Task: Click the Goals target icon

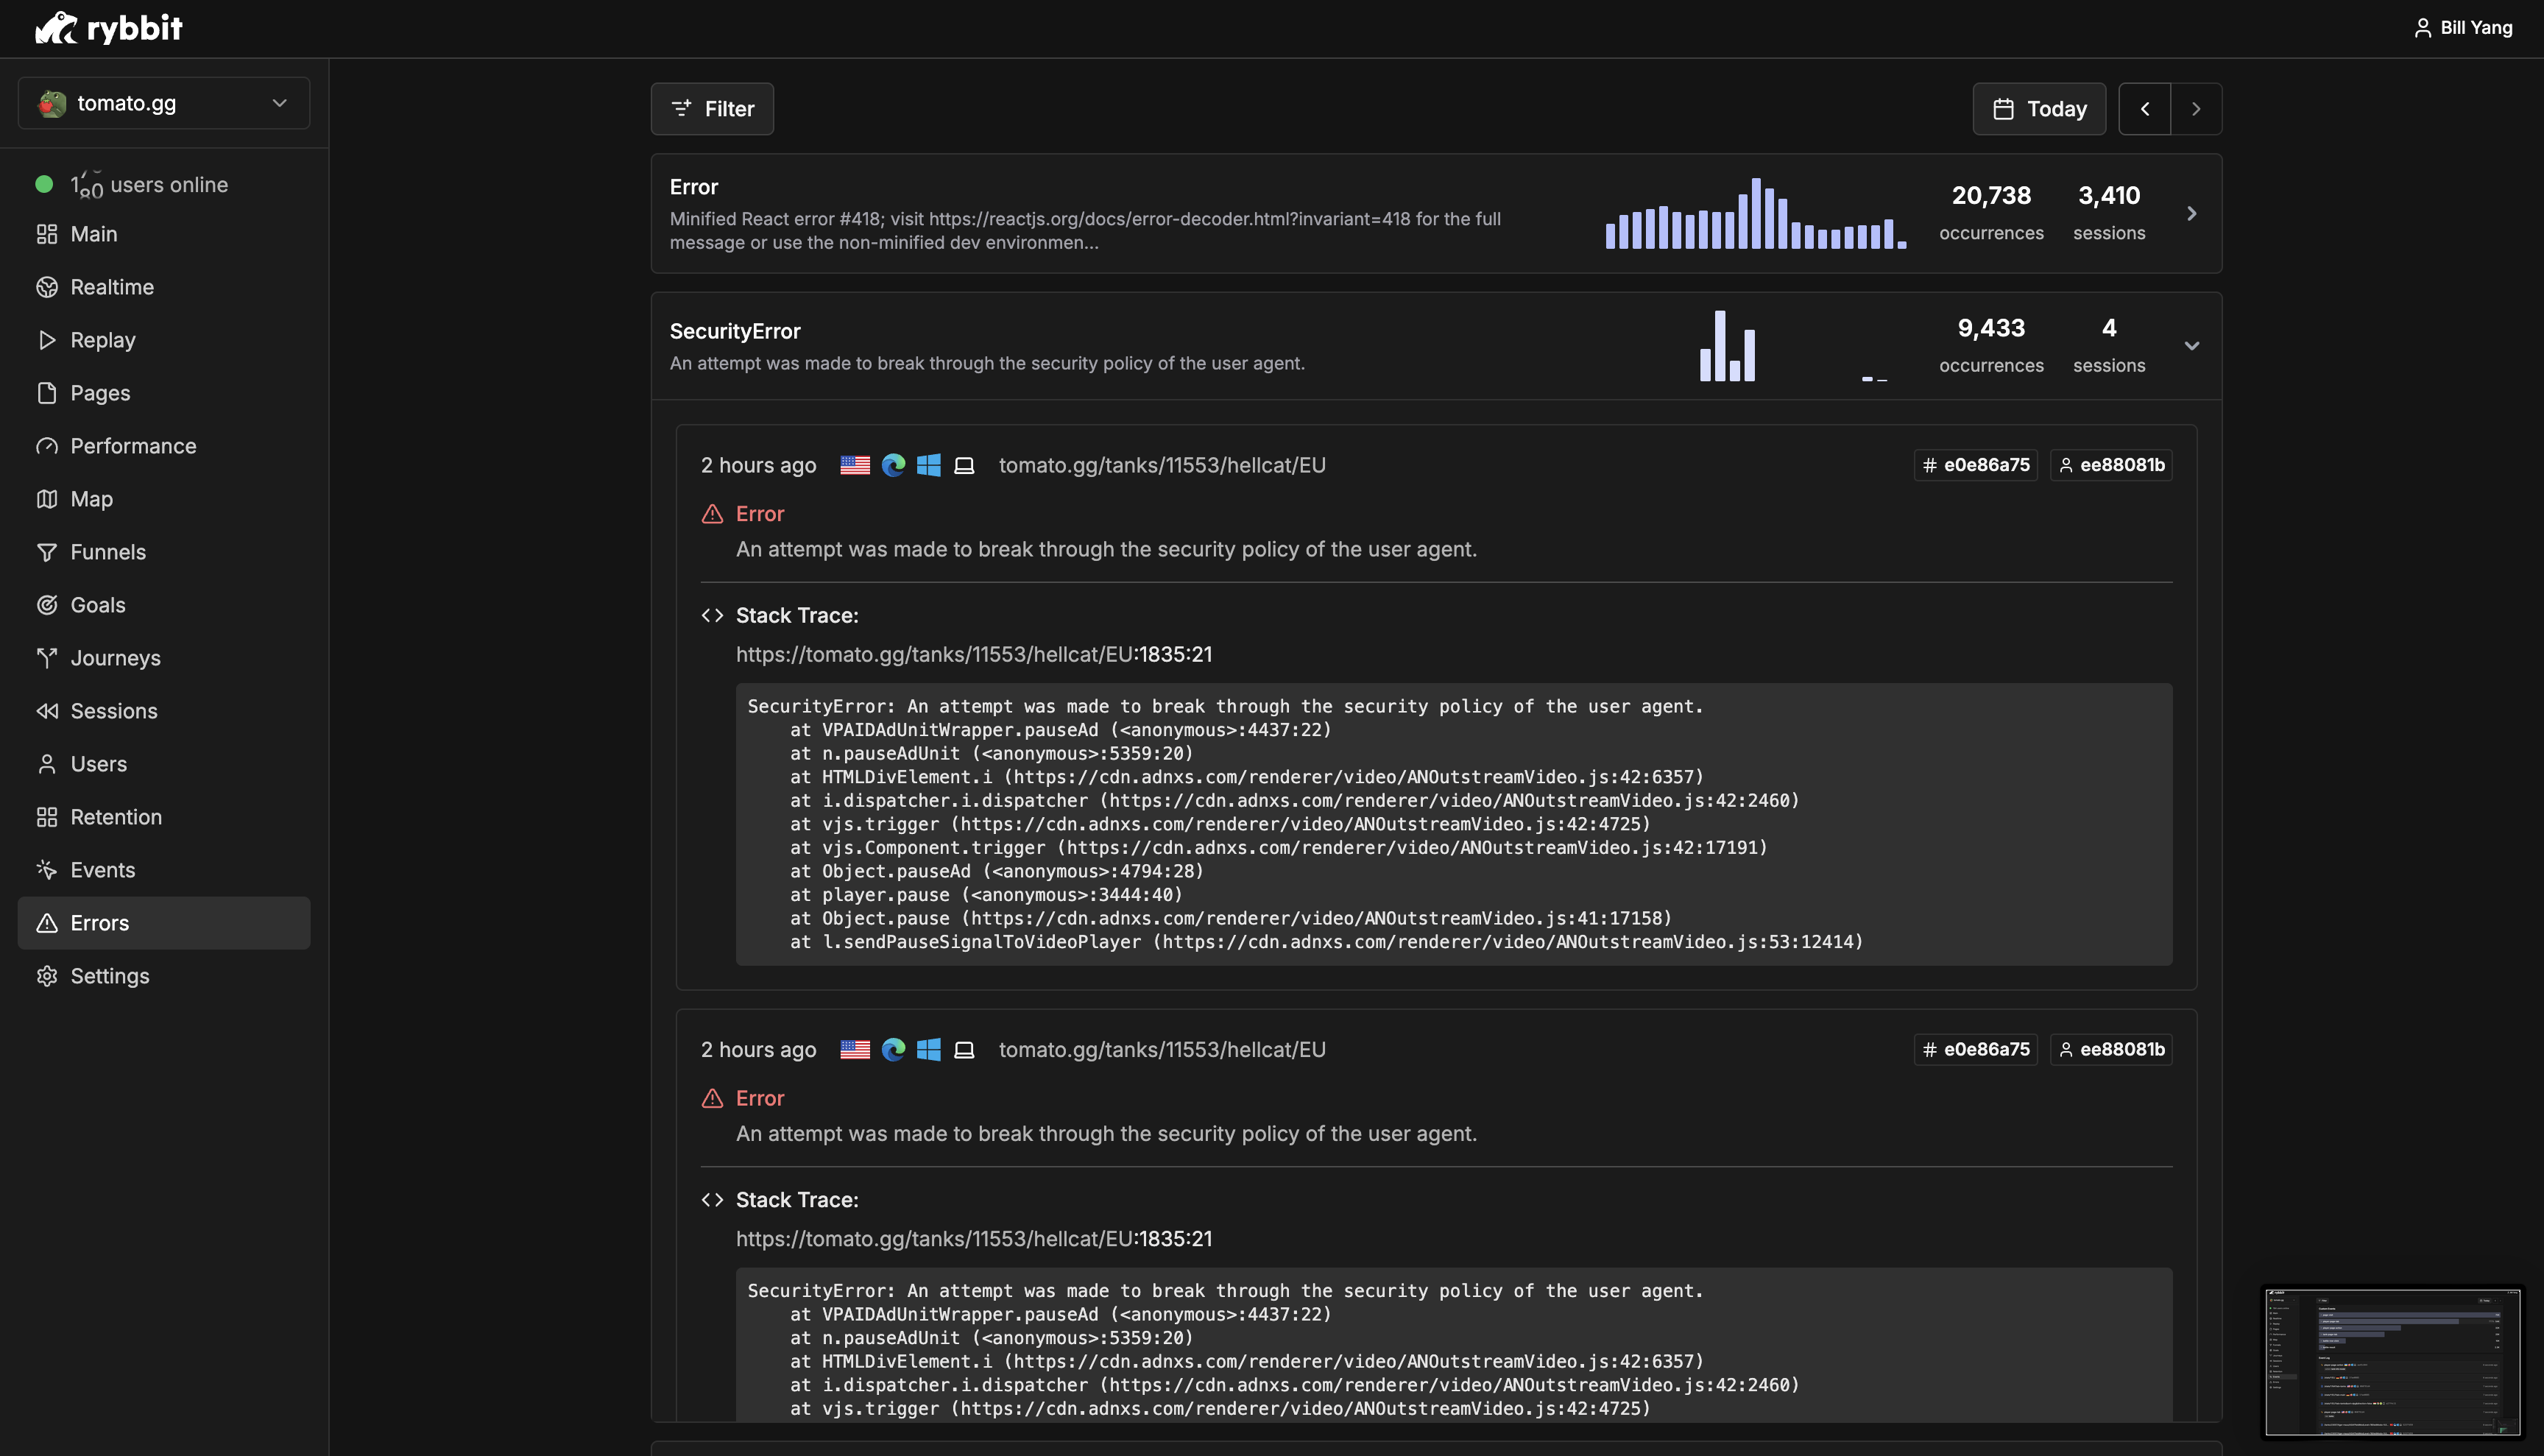Action: (x=47, y=605)
